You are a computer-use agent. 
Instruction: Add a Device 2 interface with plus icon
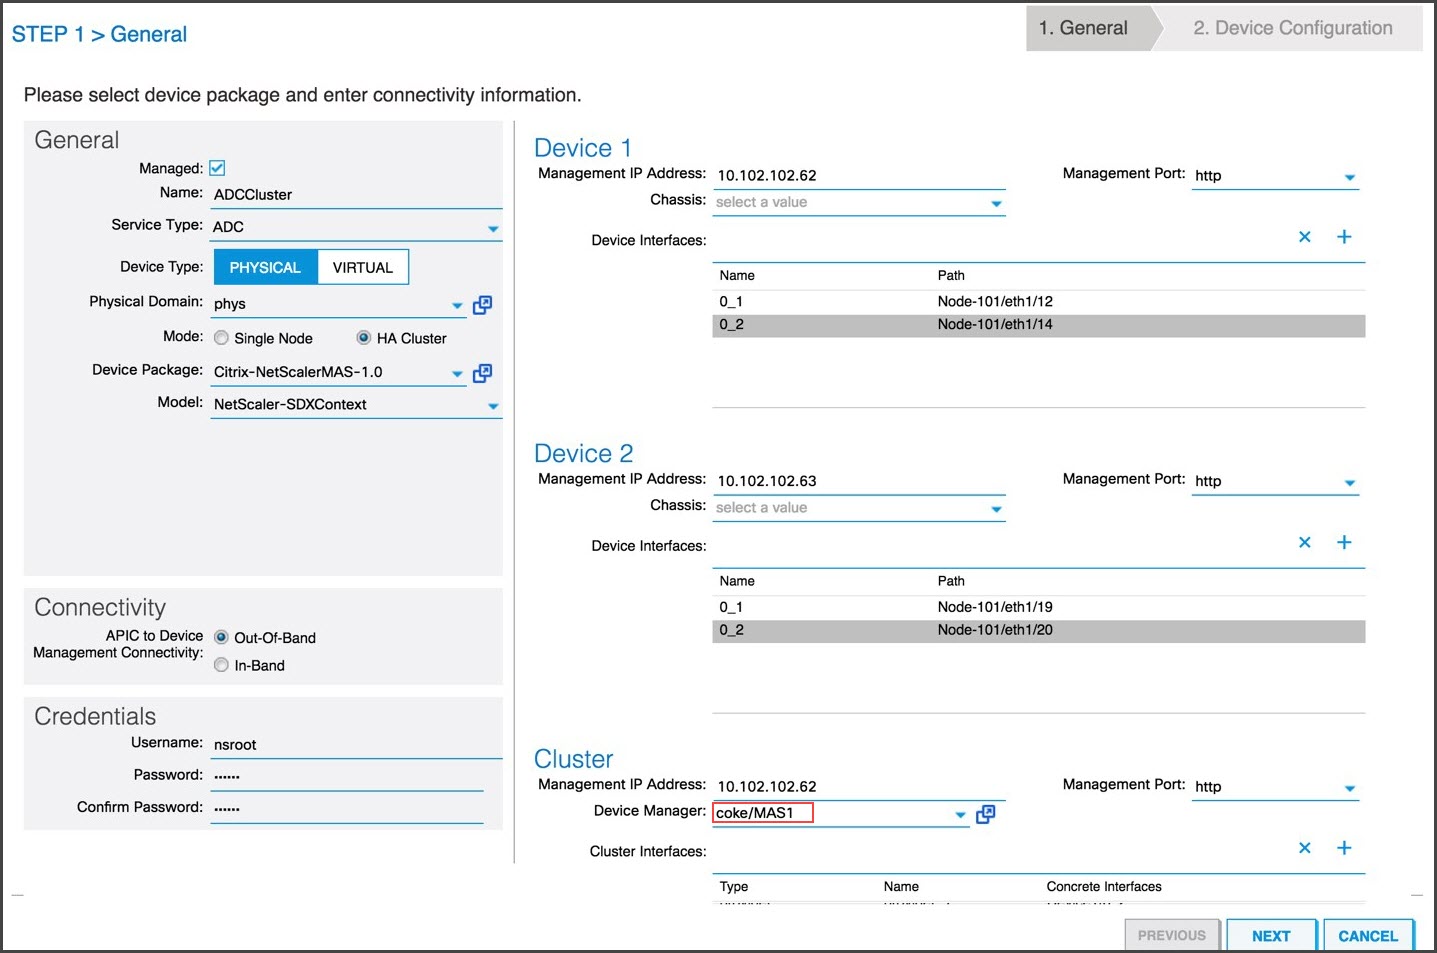(1344, 542)
